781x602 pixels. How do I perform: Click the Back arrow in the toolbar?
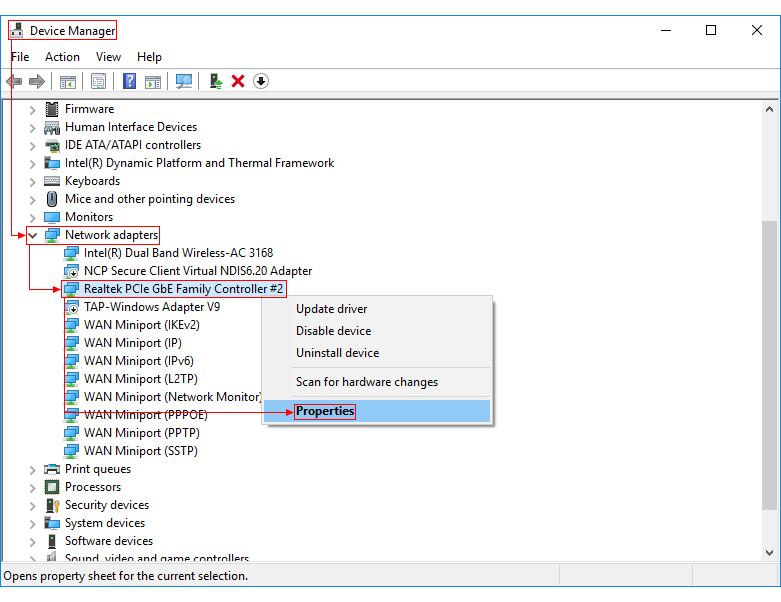click(14, 81)
